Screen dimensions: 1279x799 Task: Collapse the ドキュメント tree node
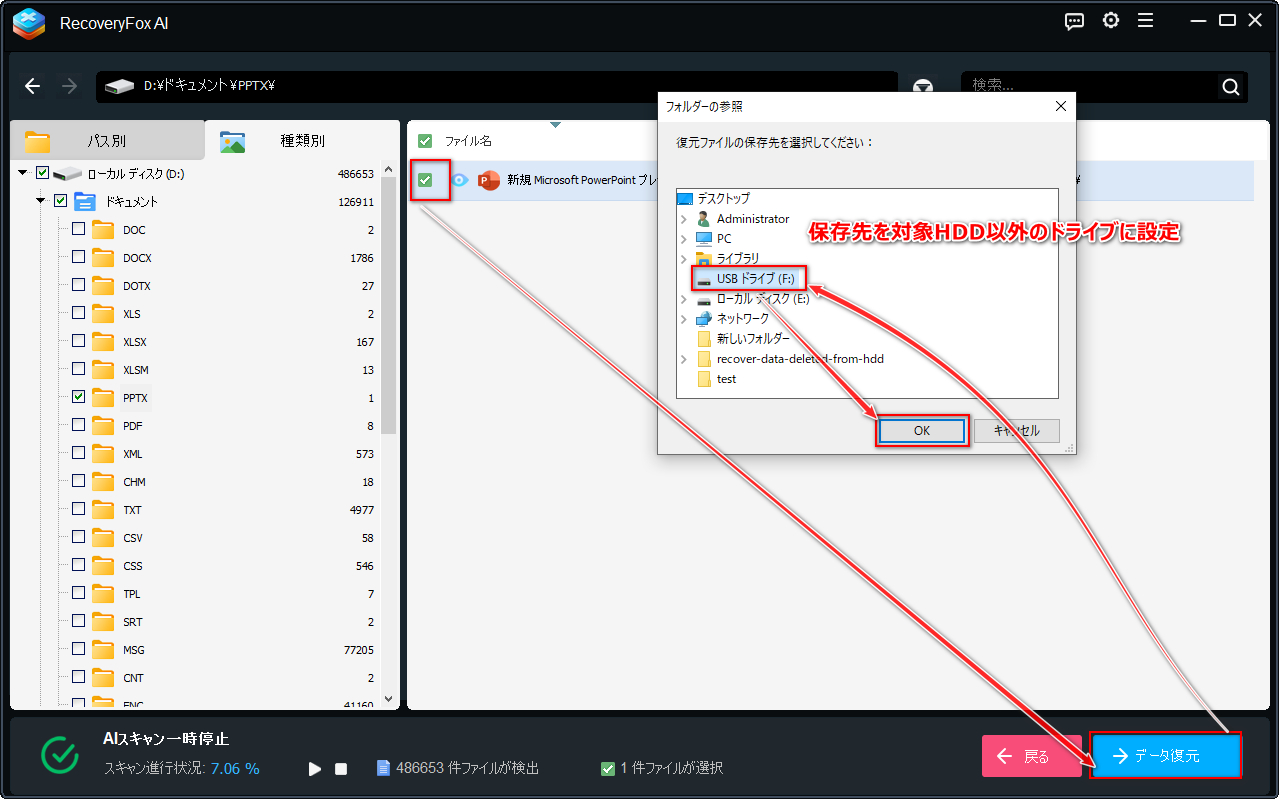[x=41, y=201]
